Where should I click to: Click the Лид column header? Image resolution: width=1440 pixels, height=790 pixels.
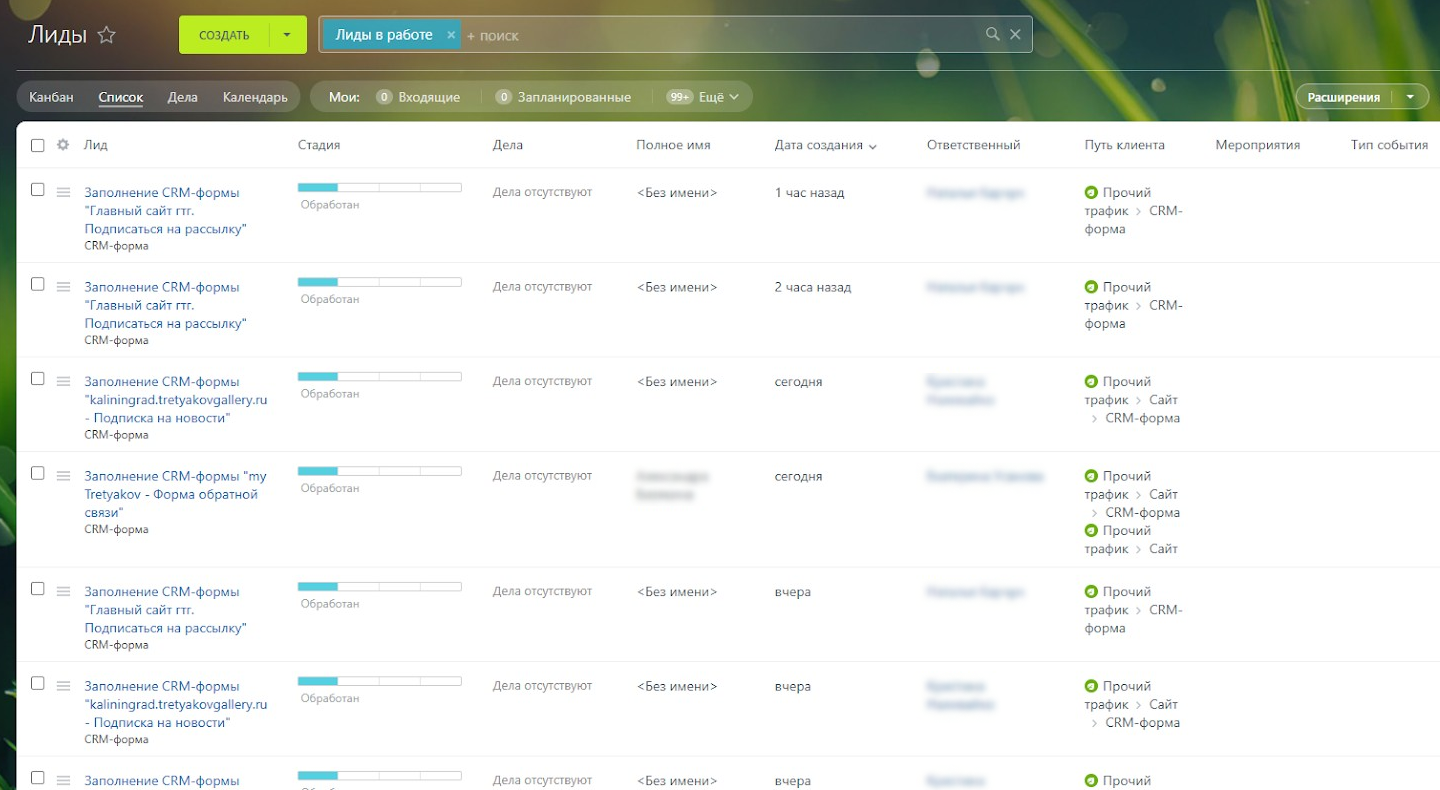(x=96, y=145)
